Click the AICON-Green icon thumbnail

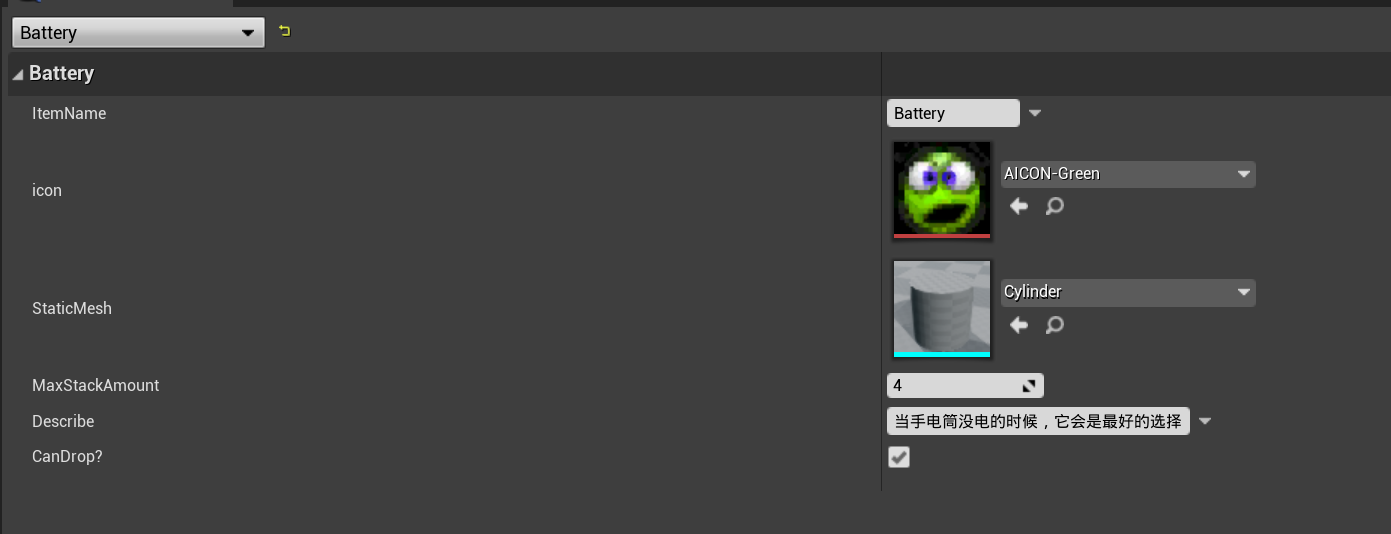[x=942, y=190]
